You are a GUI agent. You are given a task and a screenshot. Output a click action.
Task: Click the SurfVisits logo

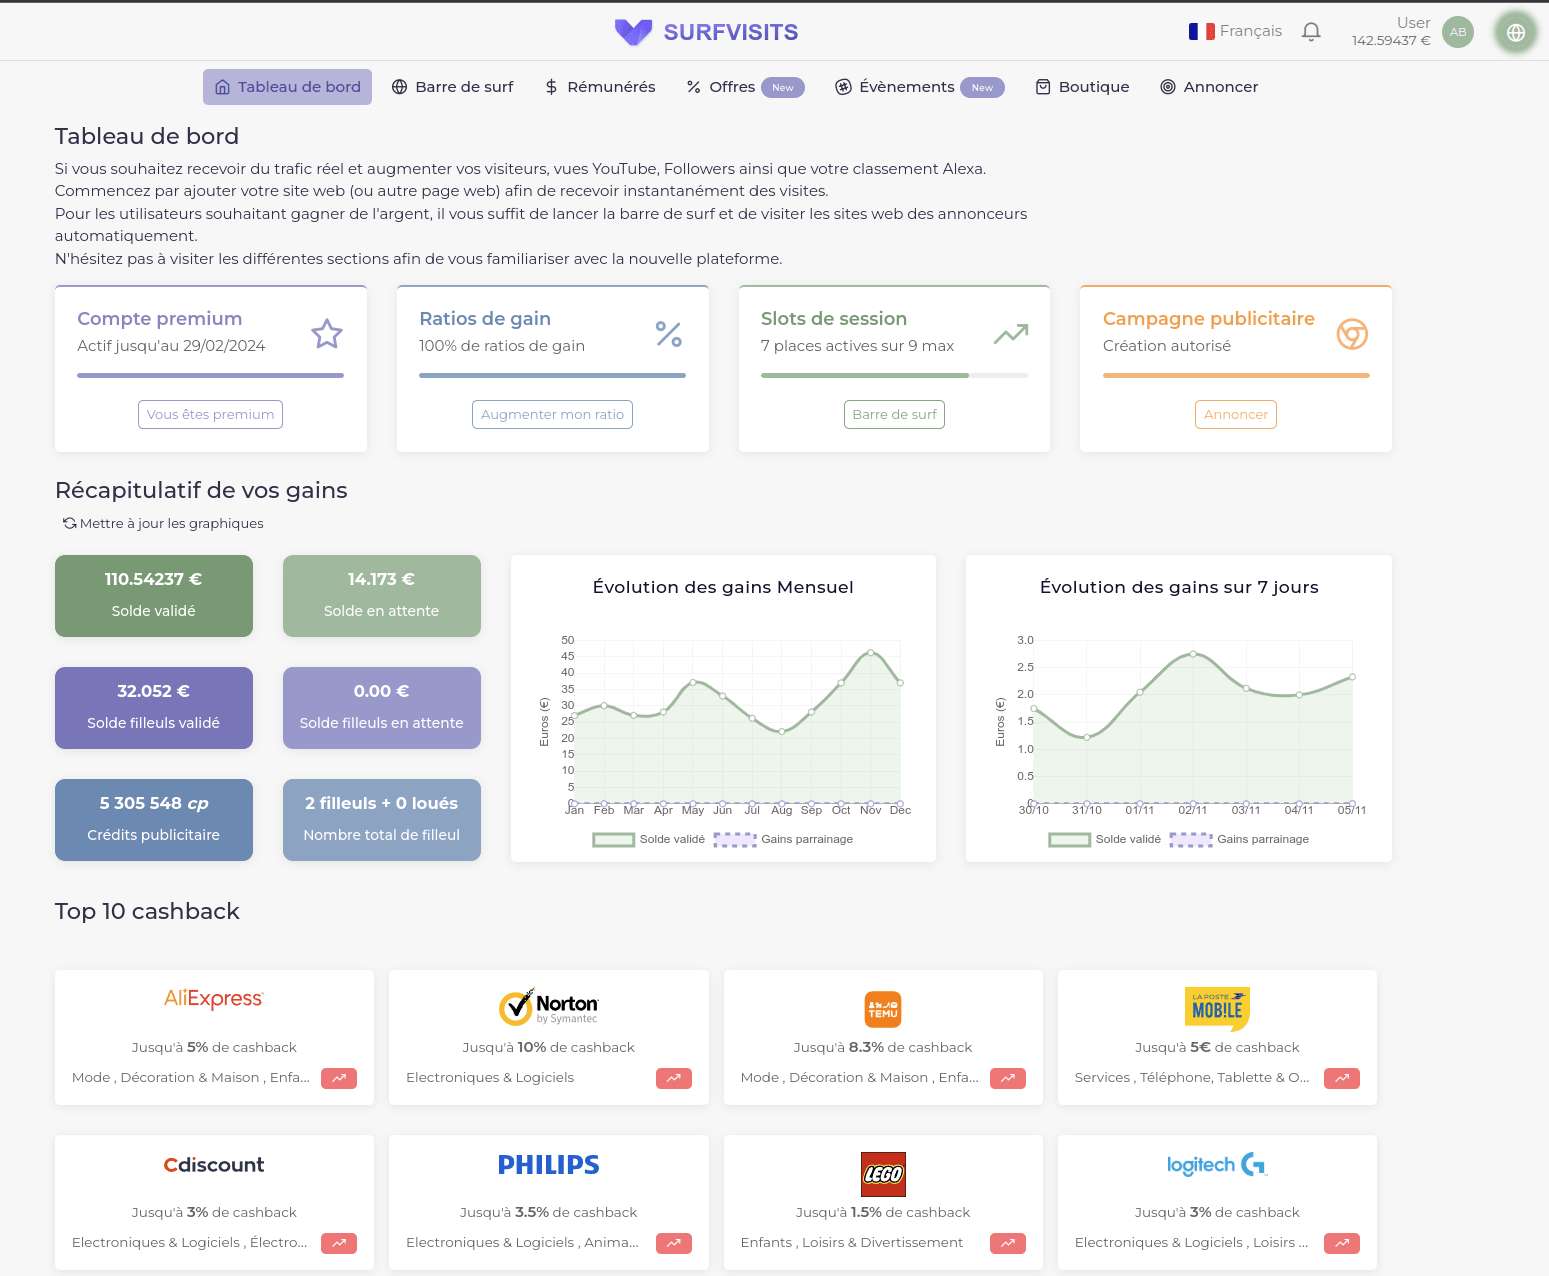click(706, 32)
